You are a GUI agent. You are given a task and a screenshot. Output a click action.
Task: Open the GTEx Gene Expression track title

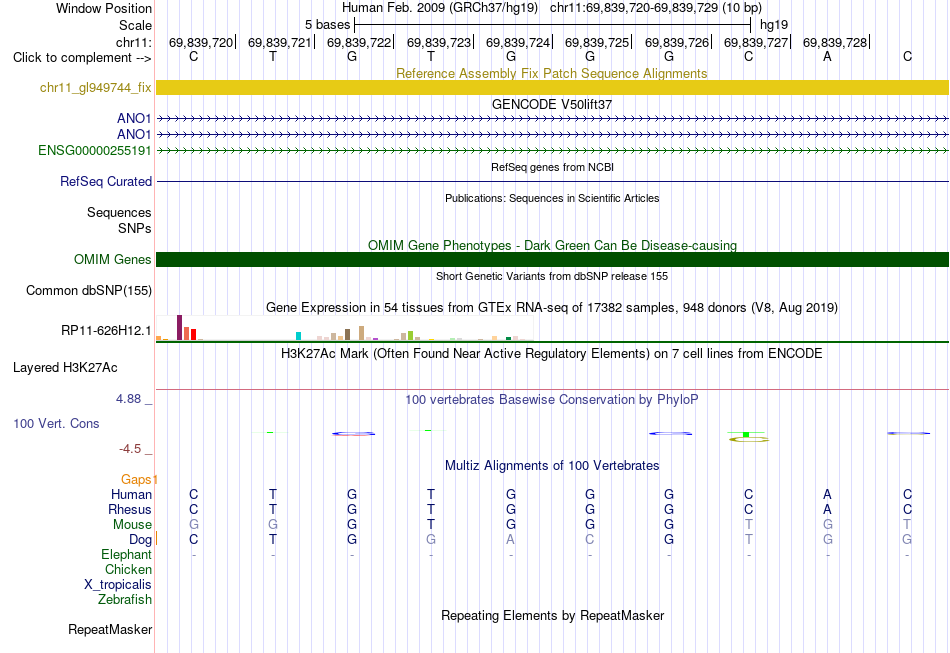[552, 308]
